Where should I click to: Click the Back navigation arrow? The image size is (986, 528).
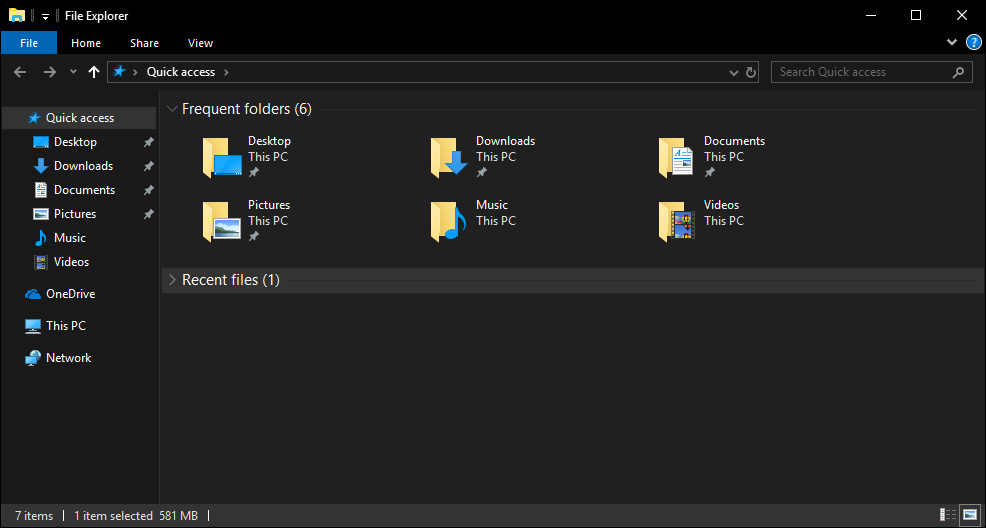(x=21, y=72)
